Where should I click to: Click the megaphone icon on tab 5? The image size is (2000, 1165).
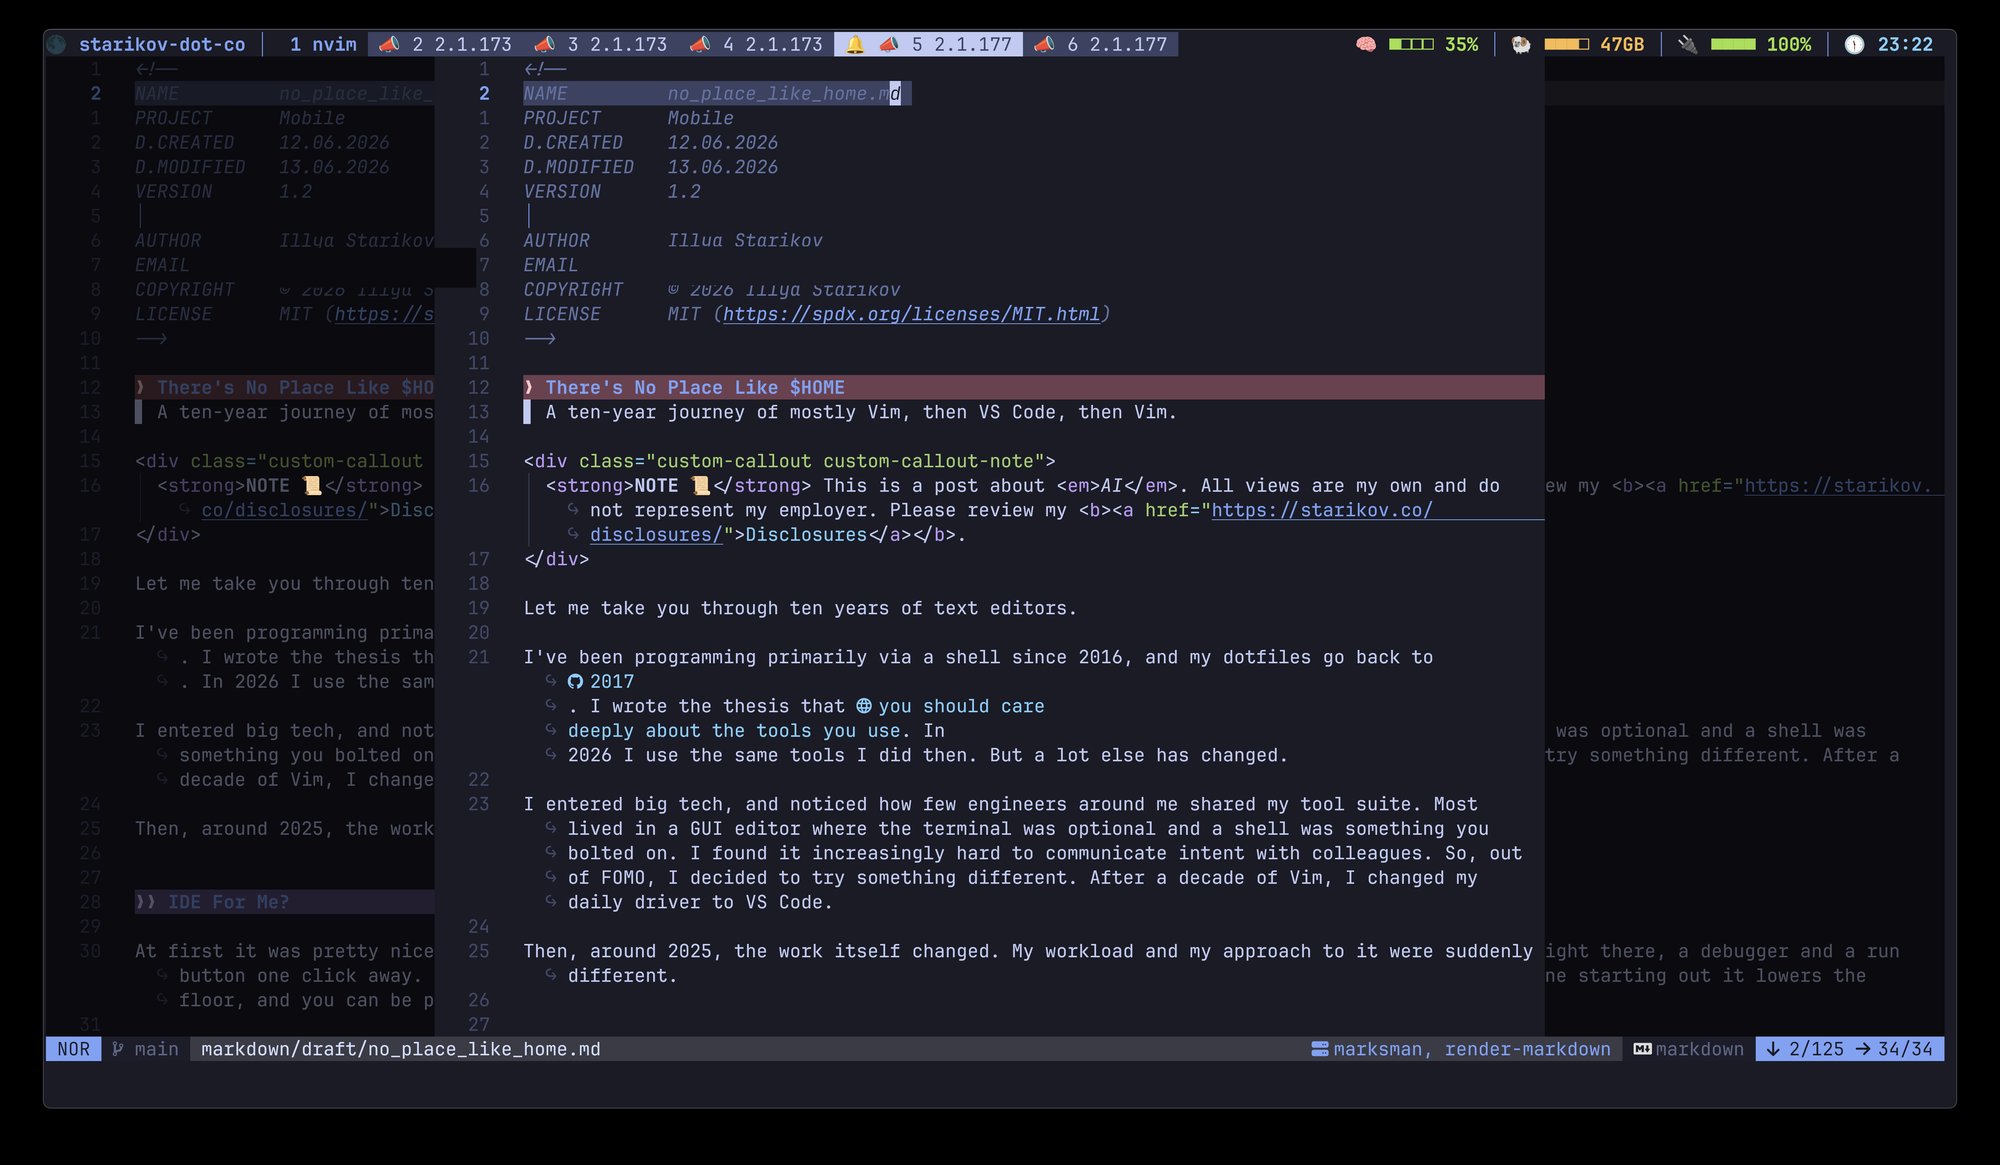point(888,44)
